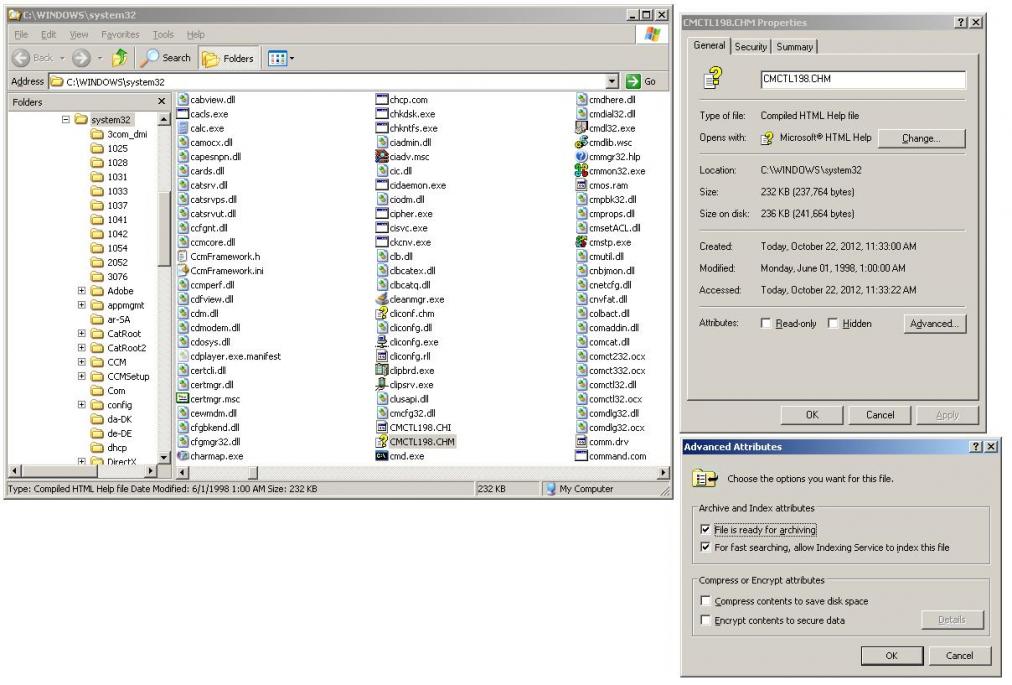
Task: Switch to the Summary tab
Action: click(794, 46)
